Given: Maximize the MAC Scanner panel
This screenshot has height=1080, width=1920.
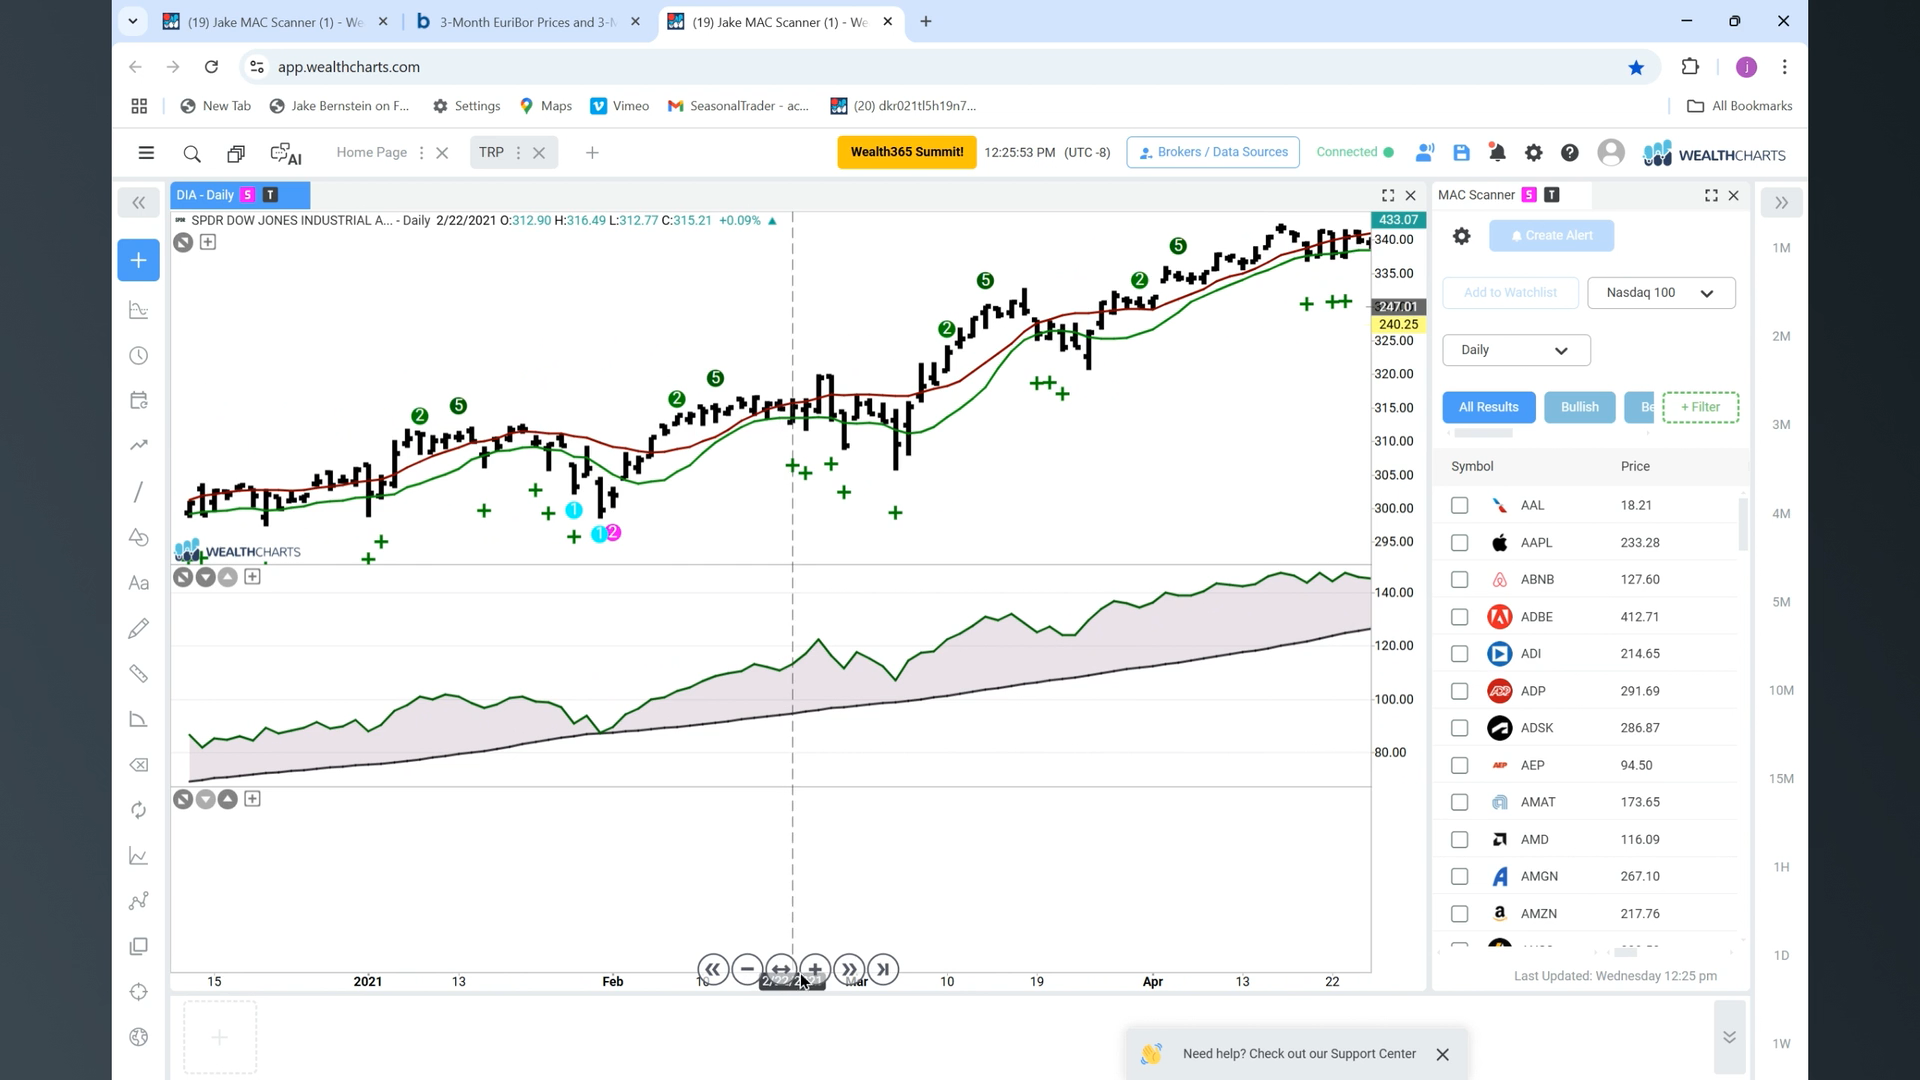Looking at the screenshot, I should [1711, 195].
